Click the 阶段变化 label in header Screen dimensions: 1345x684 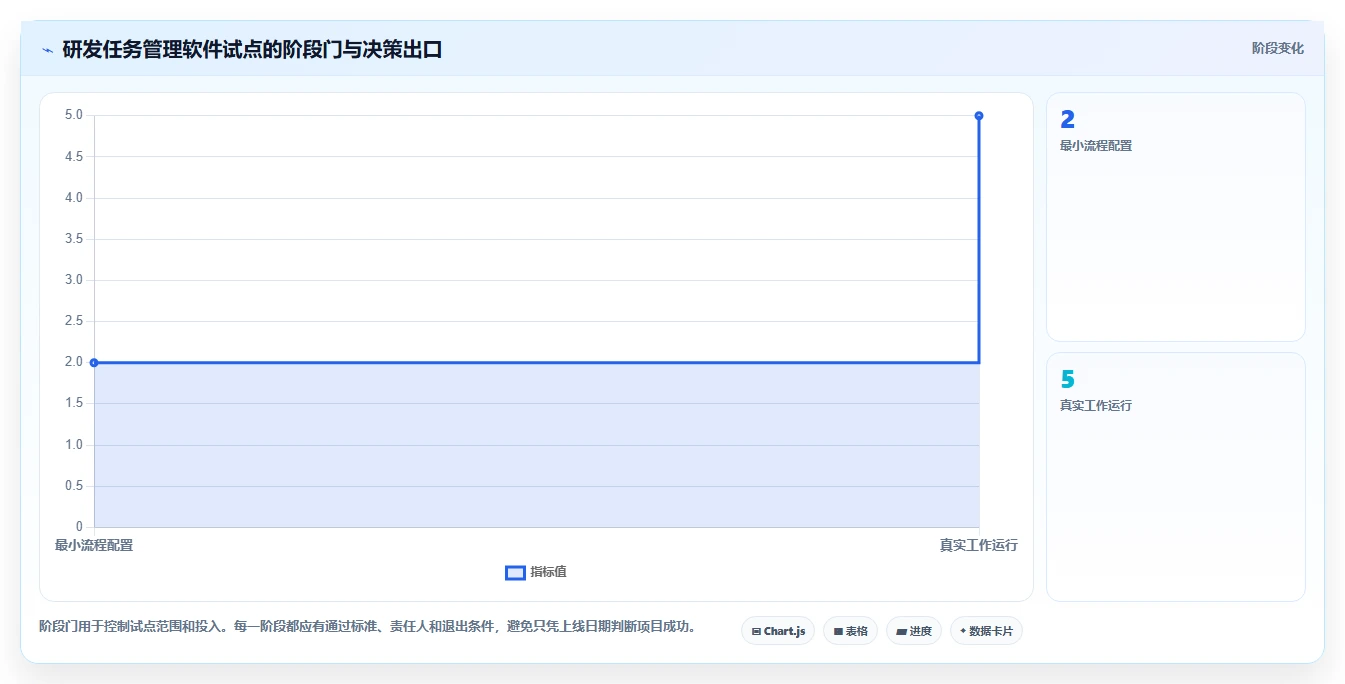coord(1277,48)
